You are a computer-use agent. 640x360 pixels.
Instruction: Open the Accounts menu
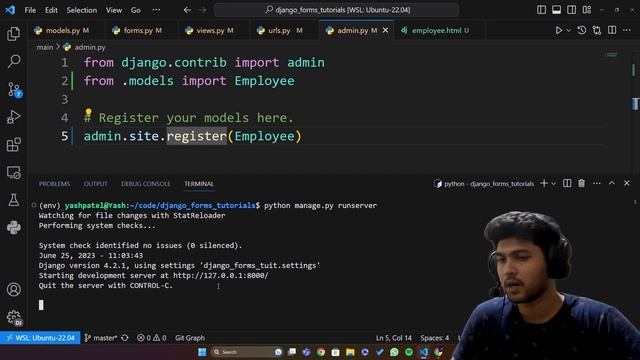[13, 289]
